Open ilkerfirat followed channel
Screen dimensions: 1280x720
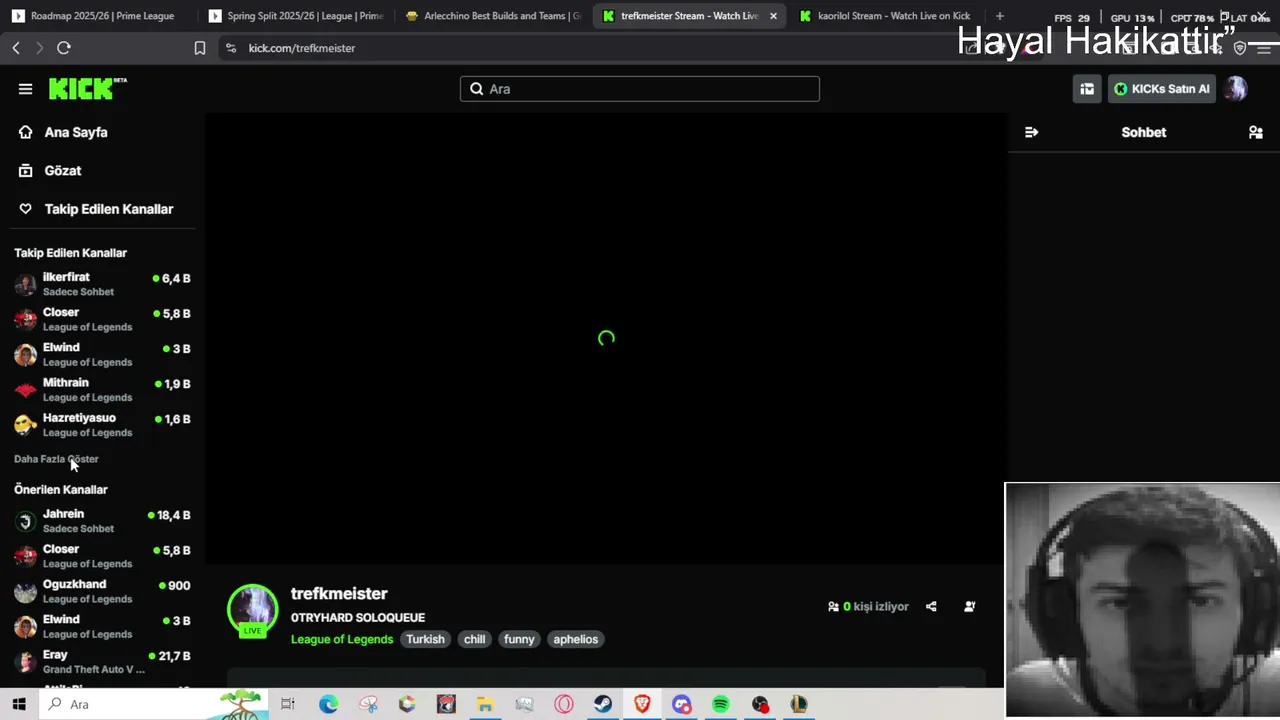102,284
